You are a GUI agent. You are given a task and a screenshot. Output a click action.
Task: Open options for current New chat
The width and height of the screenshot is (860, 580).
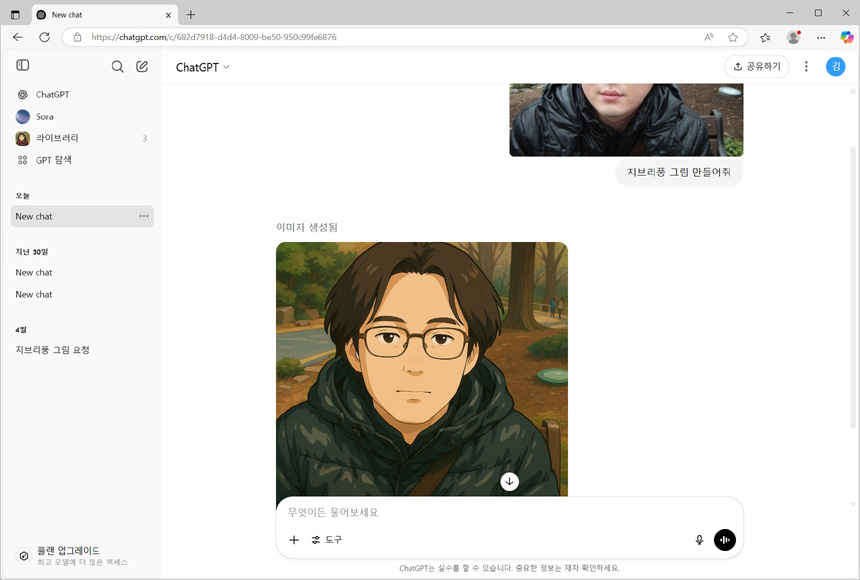click(x=144, y=216)
